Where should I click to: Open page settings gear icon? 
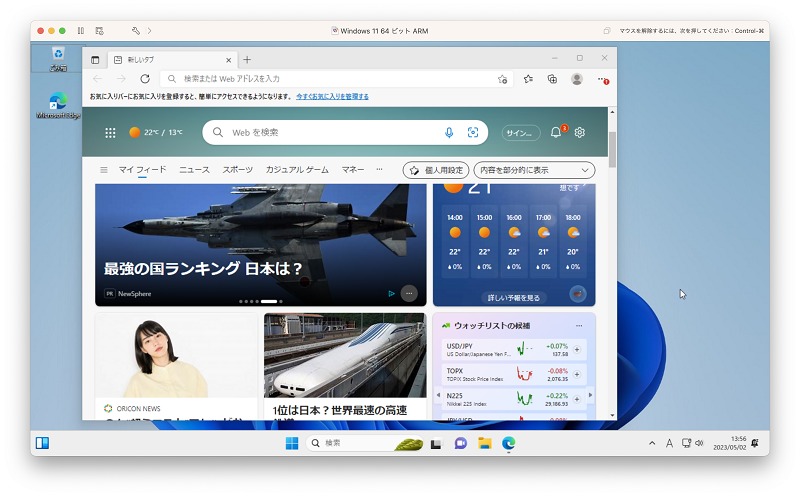coord(580,133)
